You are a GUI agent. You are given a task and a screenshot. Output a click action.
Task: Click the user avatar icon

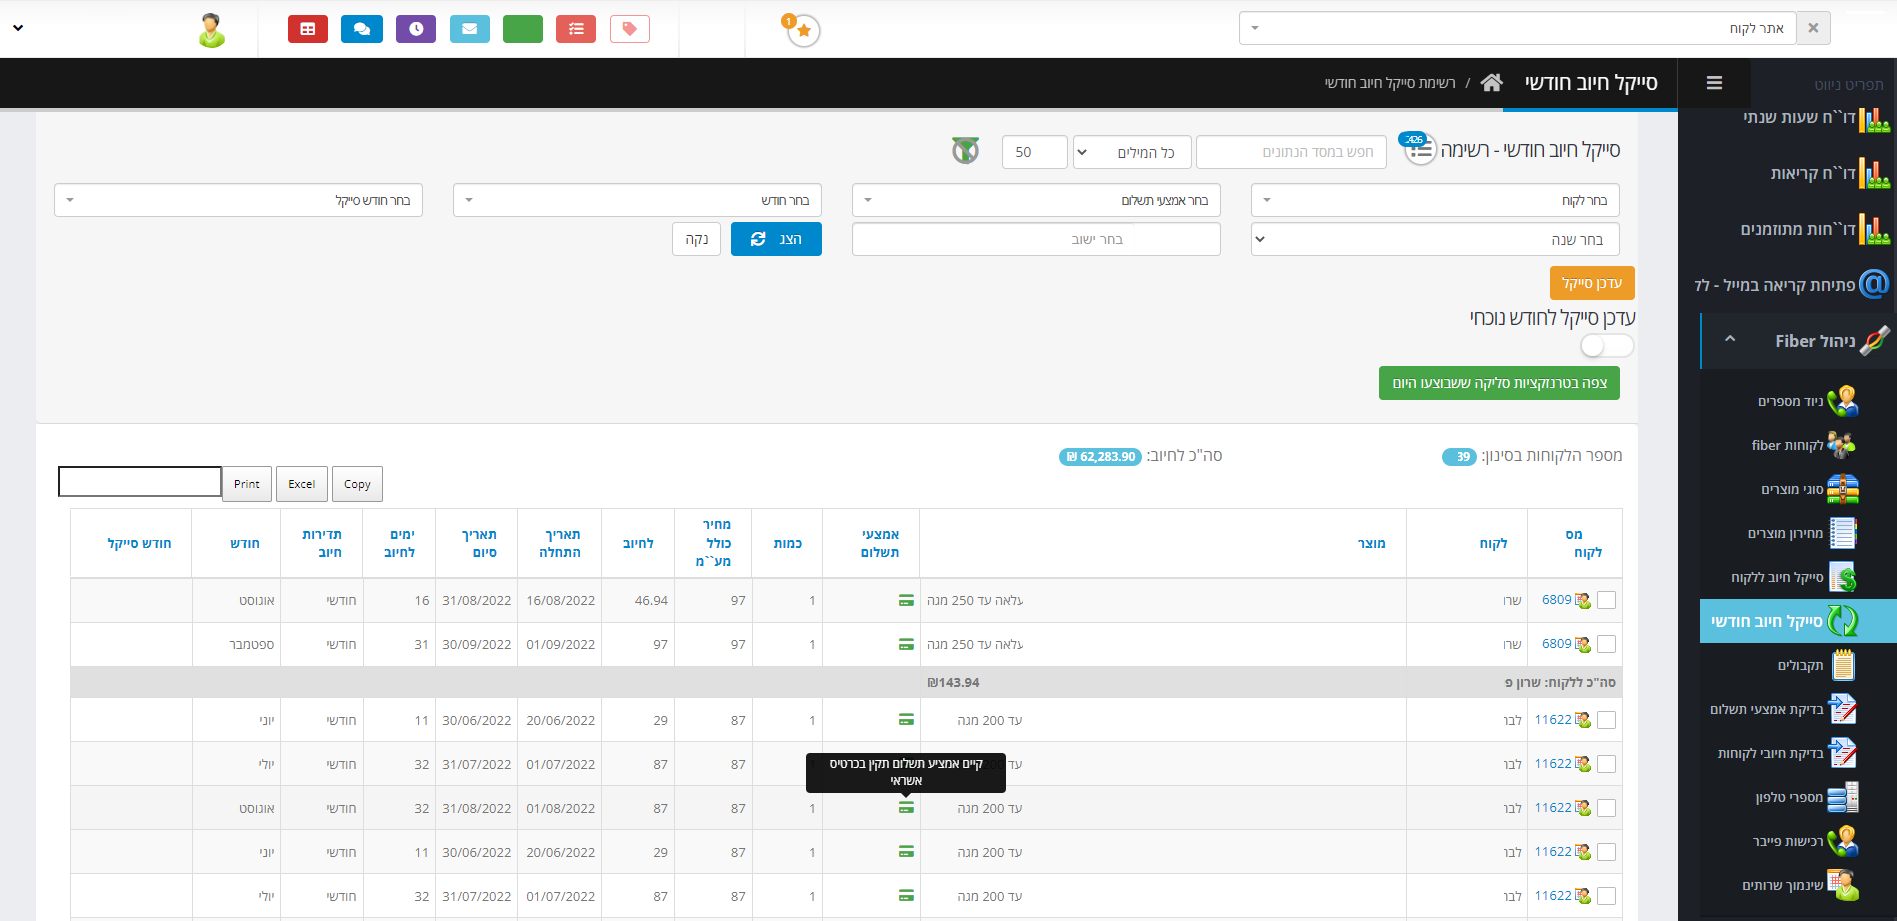click(x=211, y=30)
